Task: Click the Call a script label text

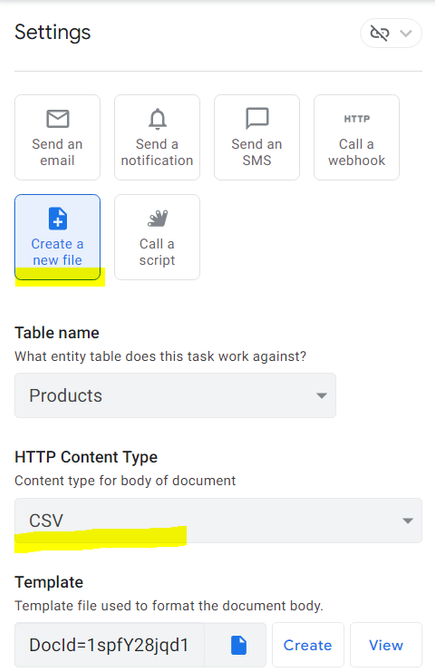Action: (x=157, y=252)
